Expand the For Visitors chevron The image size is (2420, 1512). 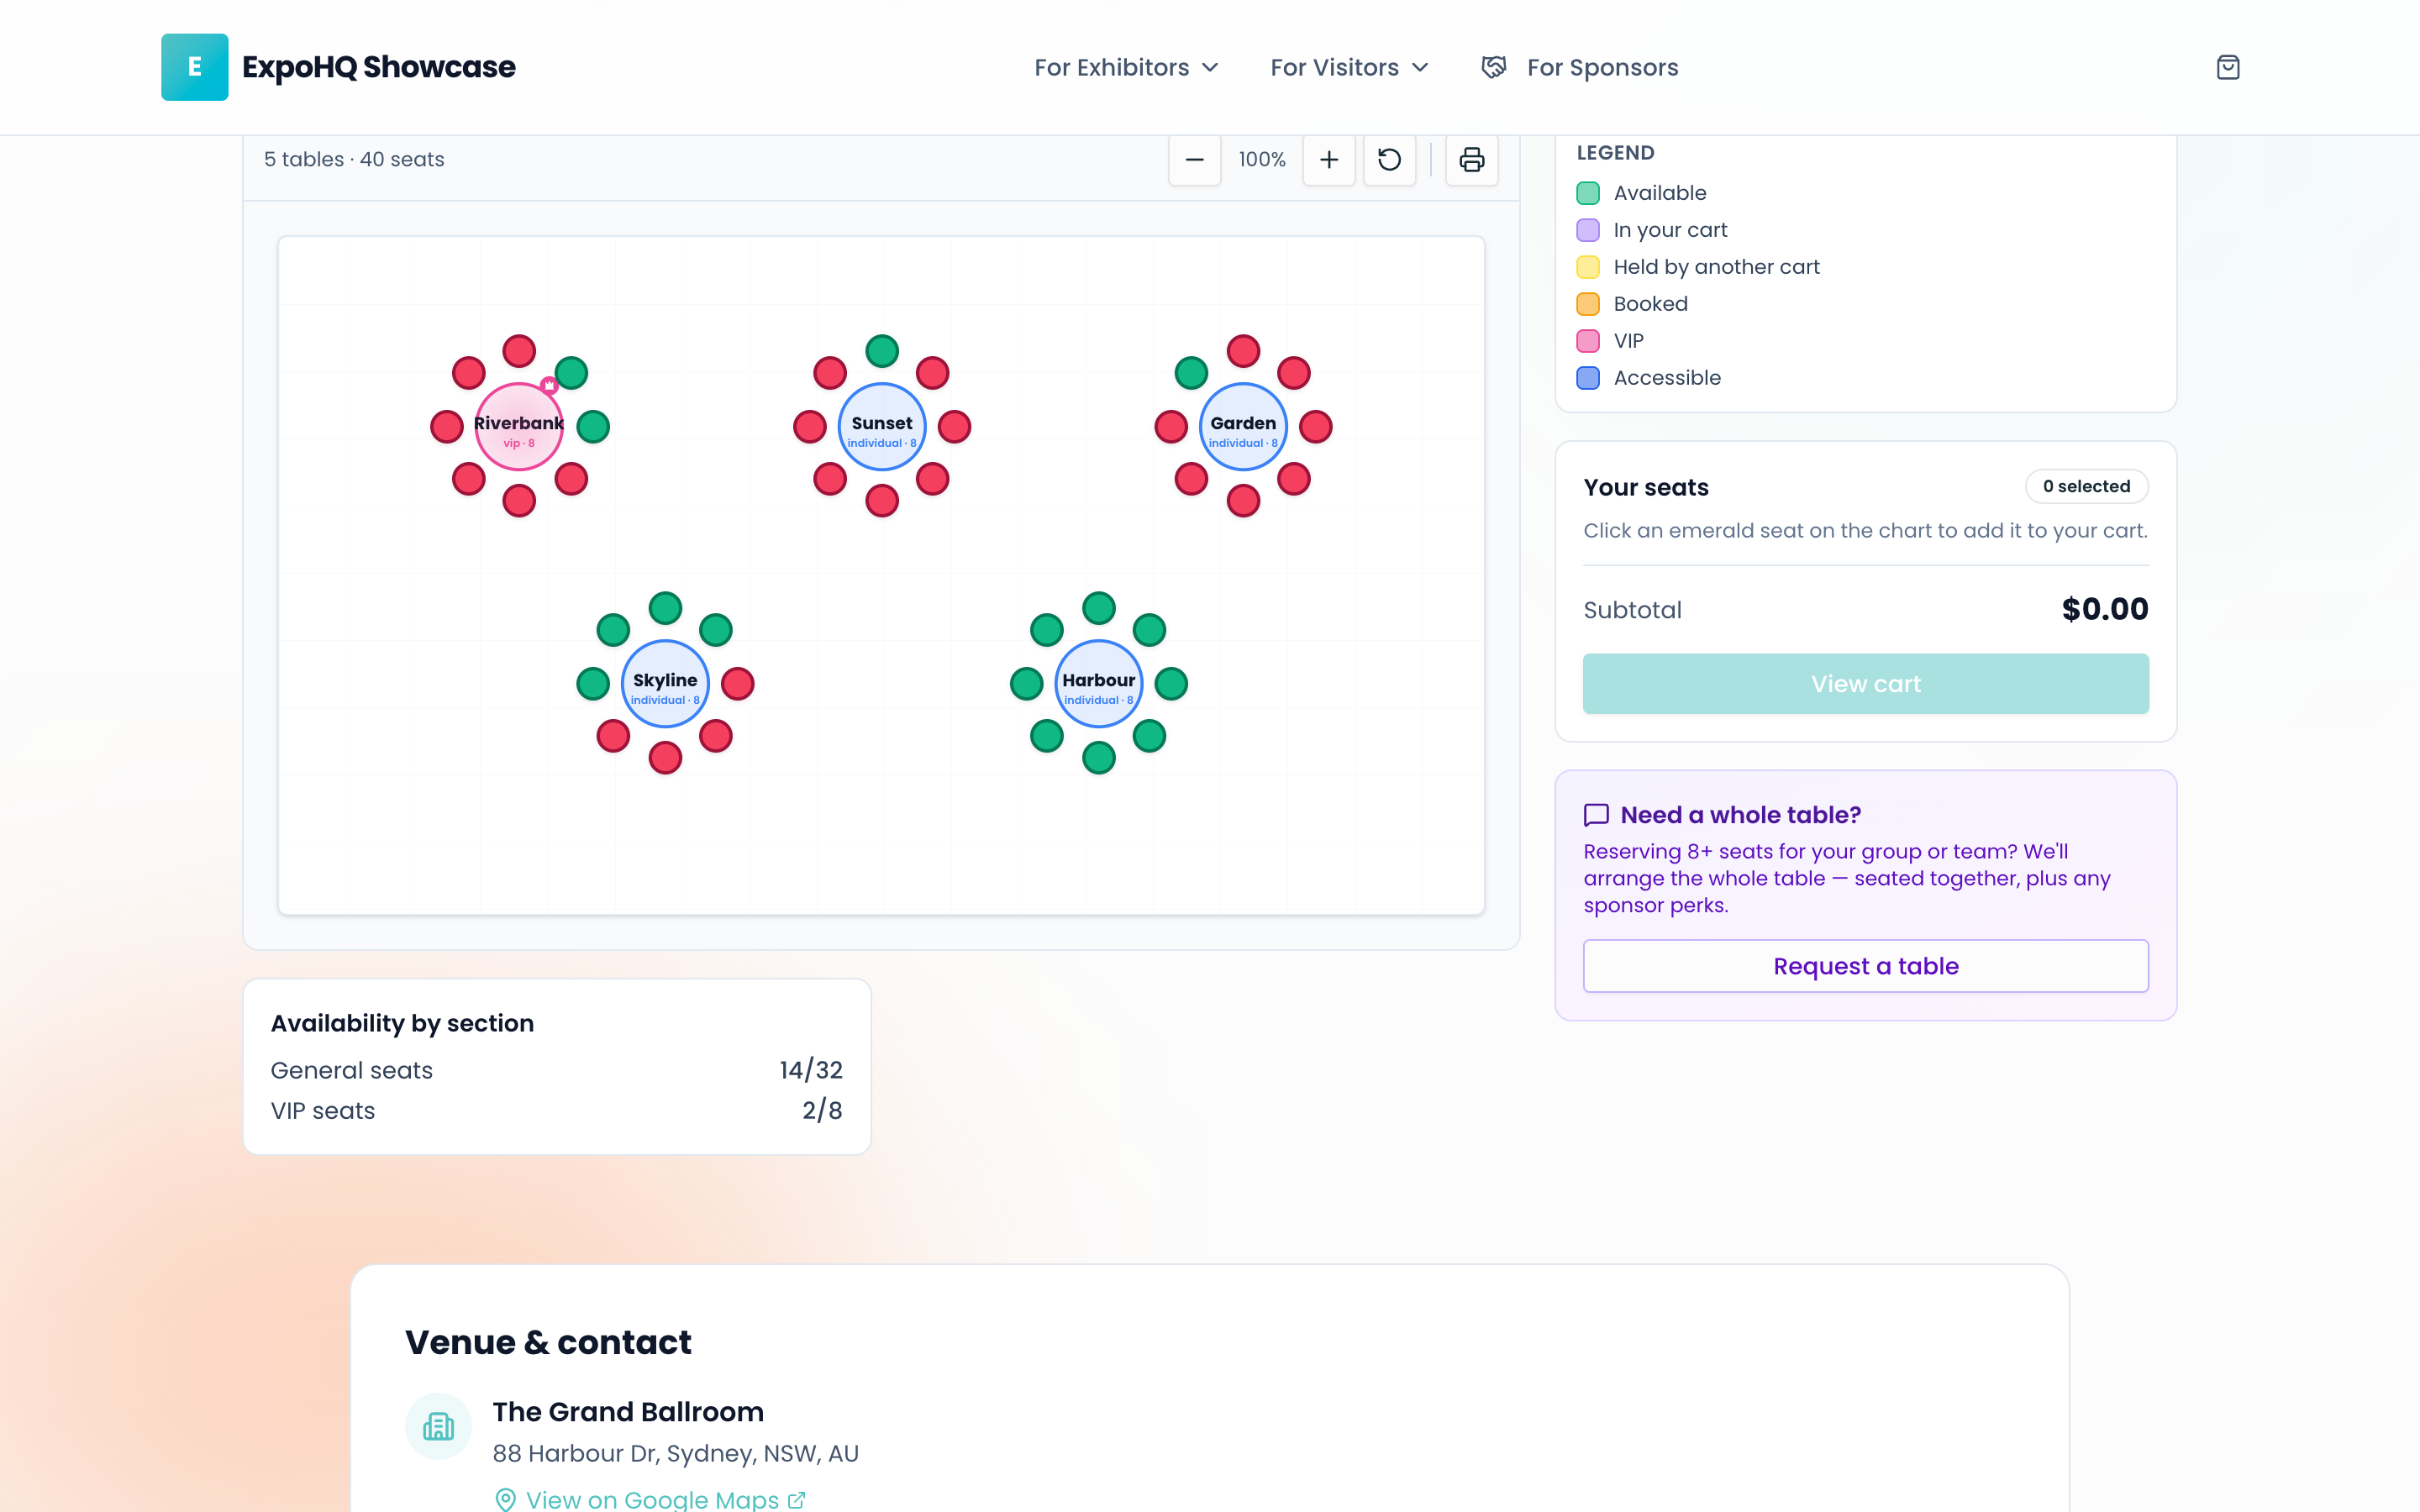1420,67
